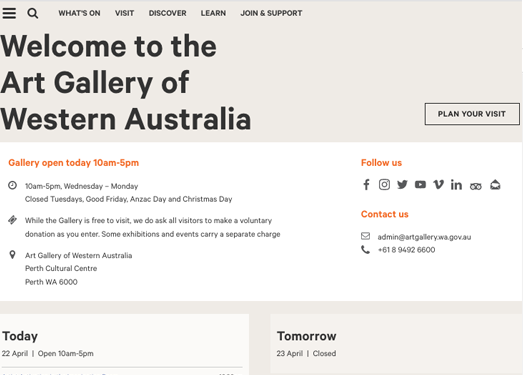Visit the Twitter bird icon
This screenshot has height=375, width=523.
402,184
